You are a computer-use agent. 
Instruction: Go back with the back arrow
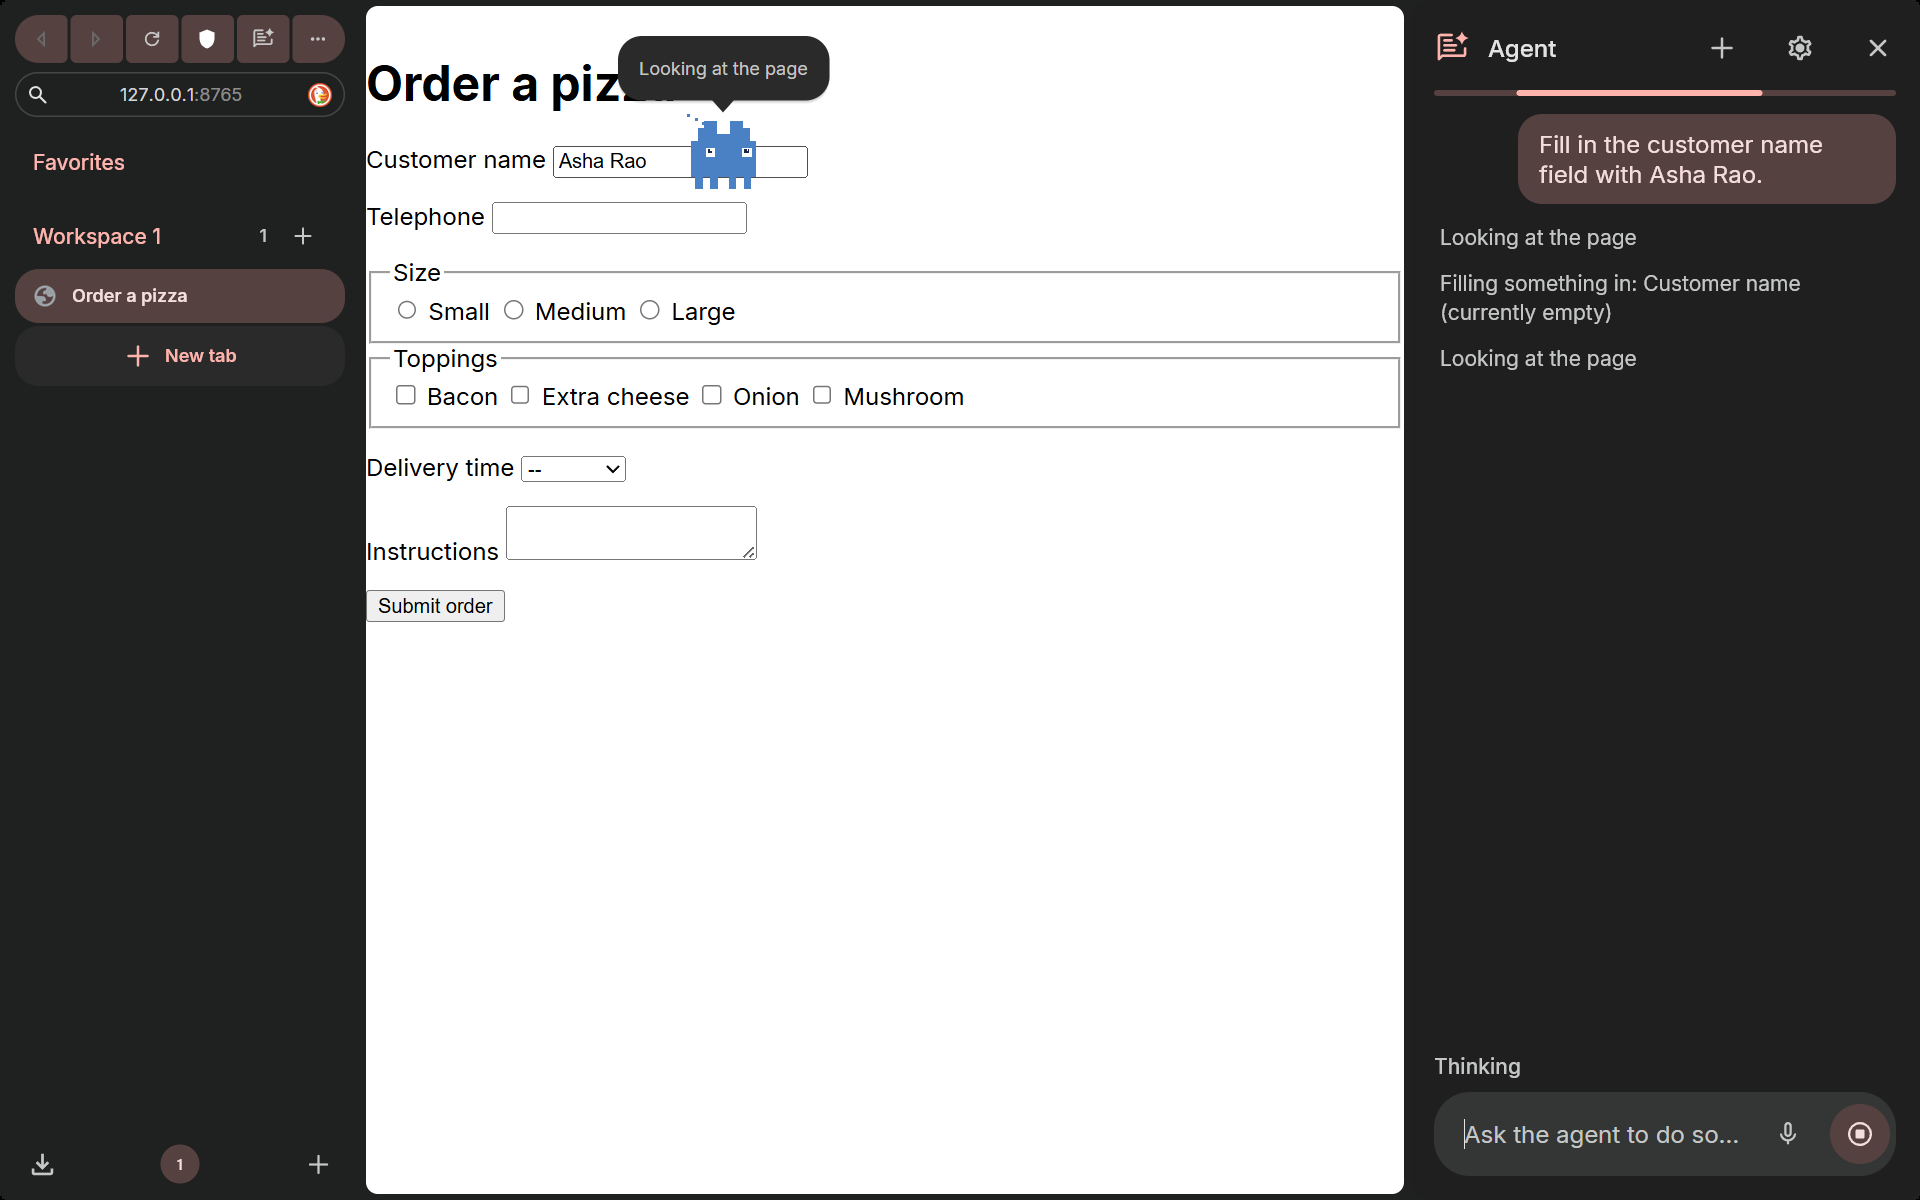[42, 39]
